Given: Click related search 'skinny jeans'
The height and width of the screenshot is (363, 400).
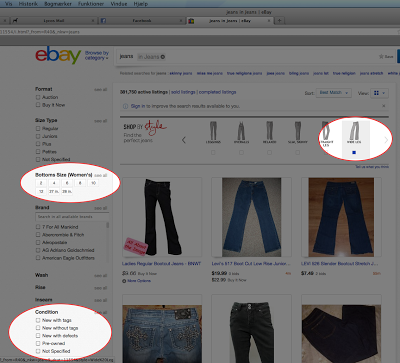Looking at the screenshot, I should 181,73.
